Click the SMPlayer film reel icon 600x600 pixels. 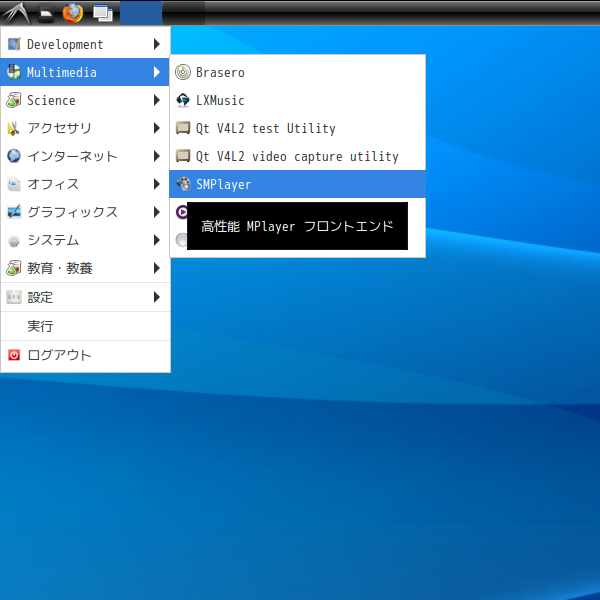click(x=183, y=184)
